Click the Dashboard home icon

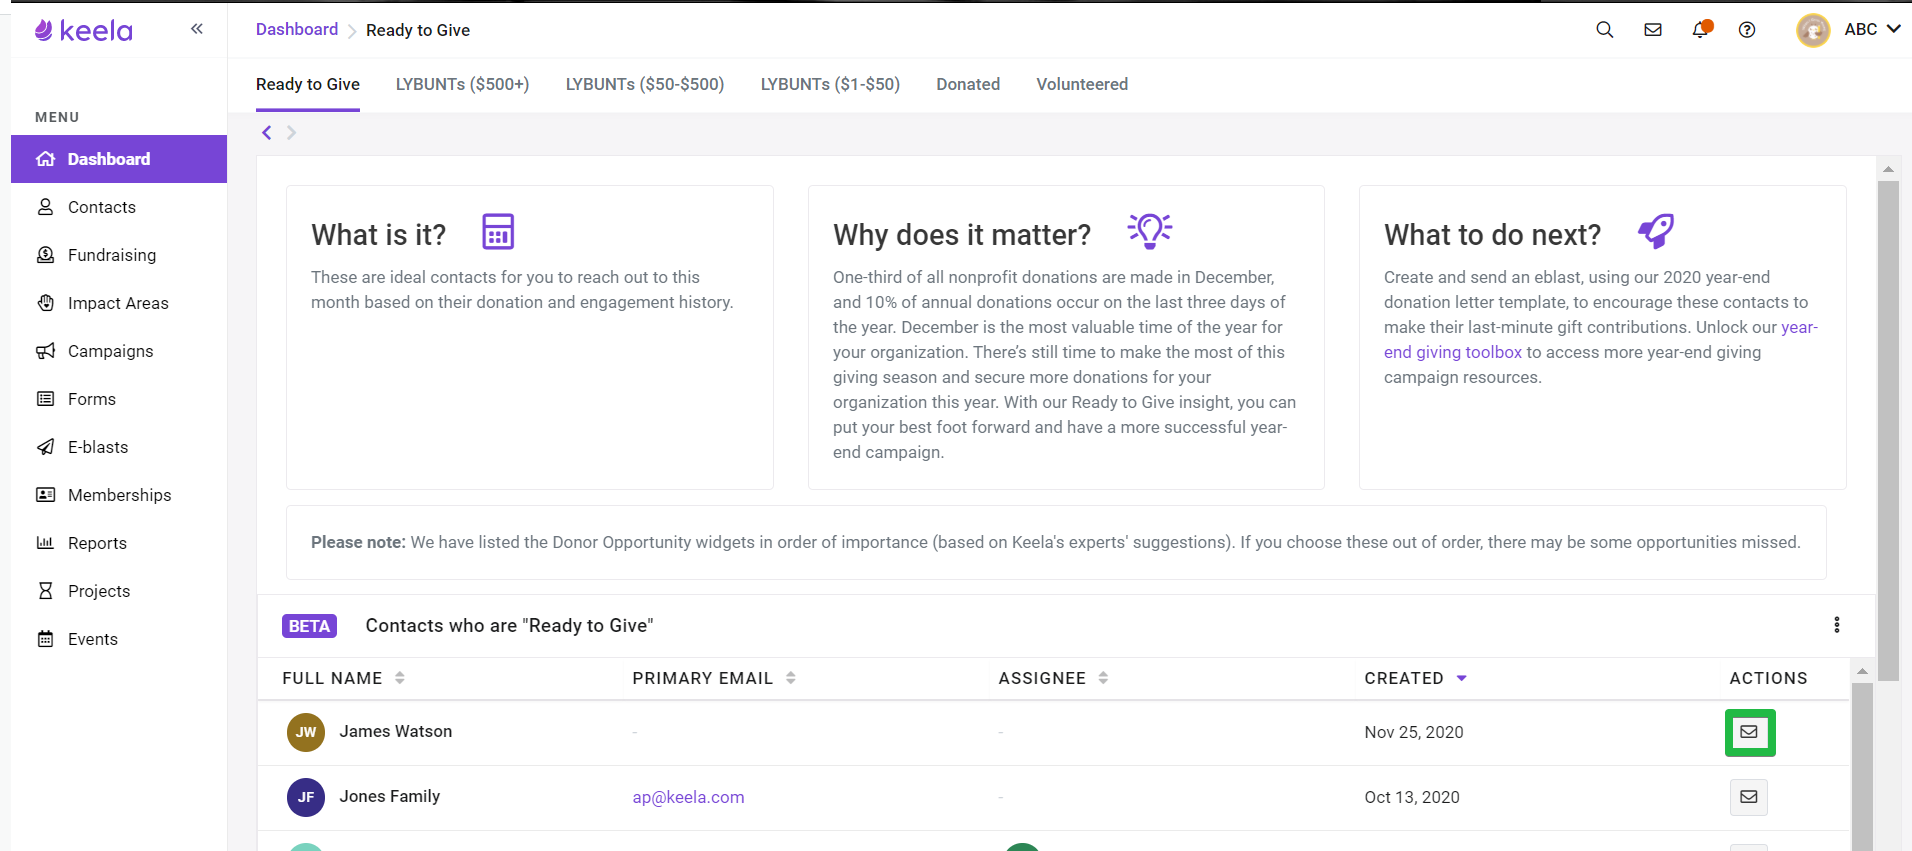tap(45, 159)
